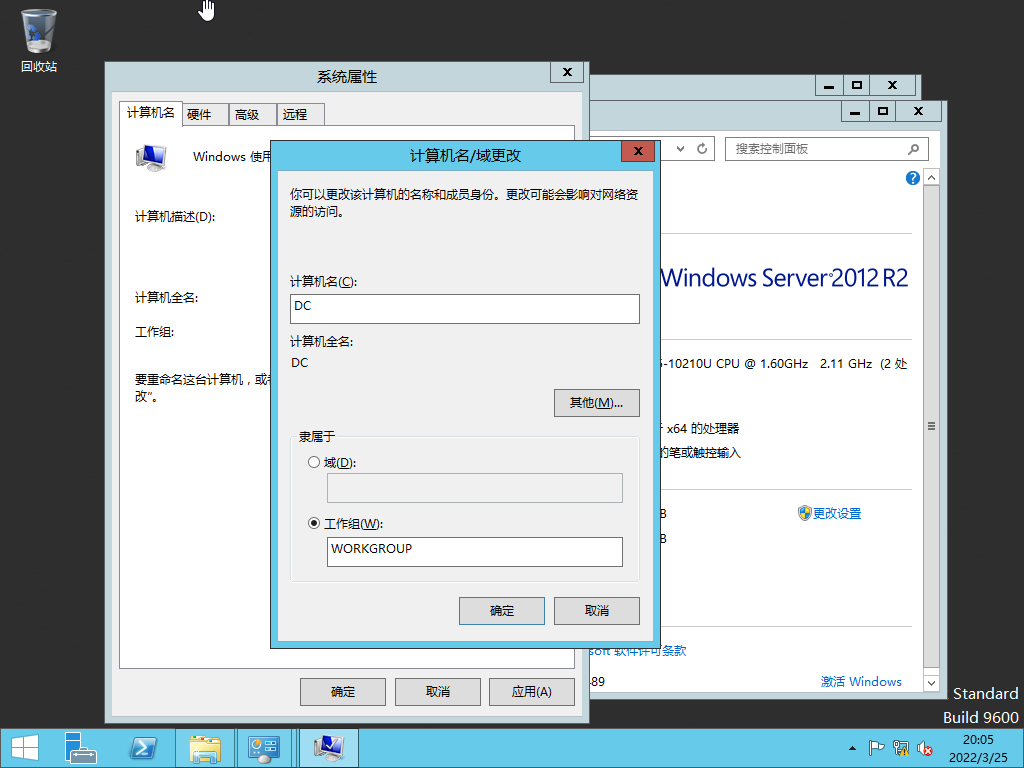Click the refresh icon in Control Panel
The width and height of the screenshot is (1024, 768).
click(x=702, y=149)
